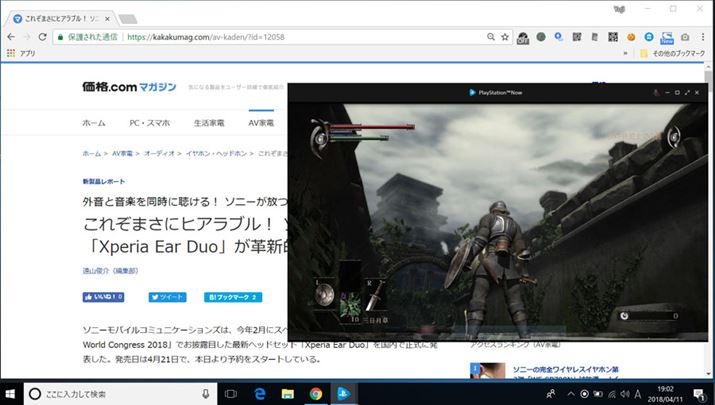Click the PlayStation Now taskbar icon
This screenshot has height=405, width=715.
342,393
